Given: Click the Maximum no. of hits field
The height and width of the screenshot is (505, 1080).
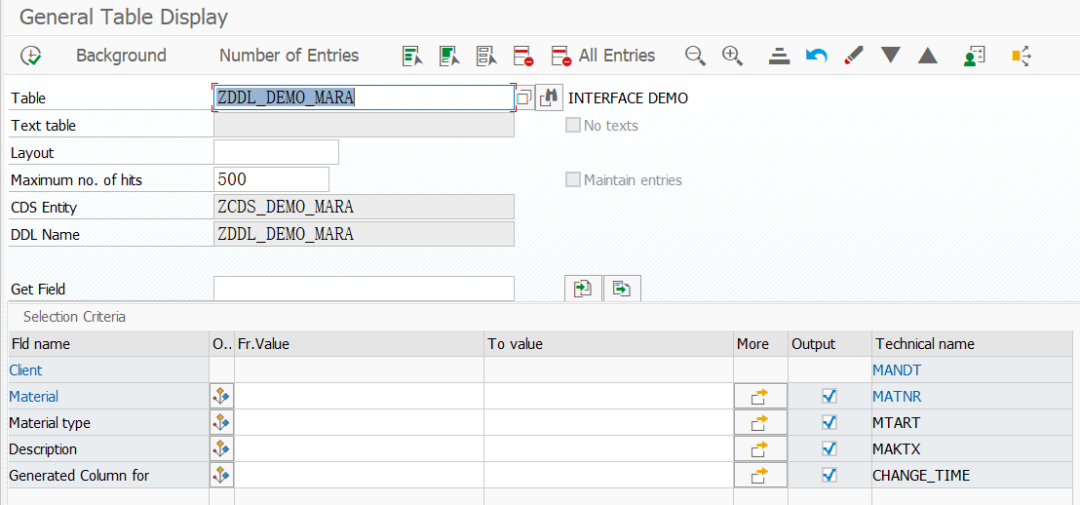Looking at the screenshot, I should point(271,179).
